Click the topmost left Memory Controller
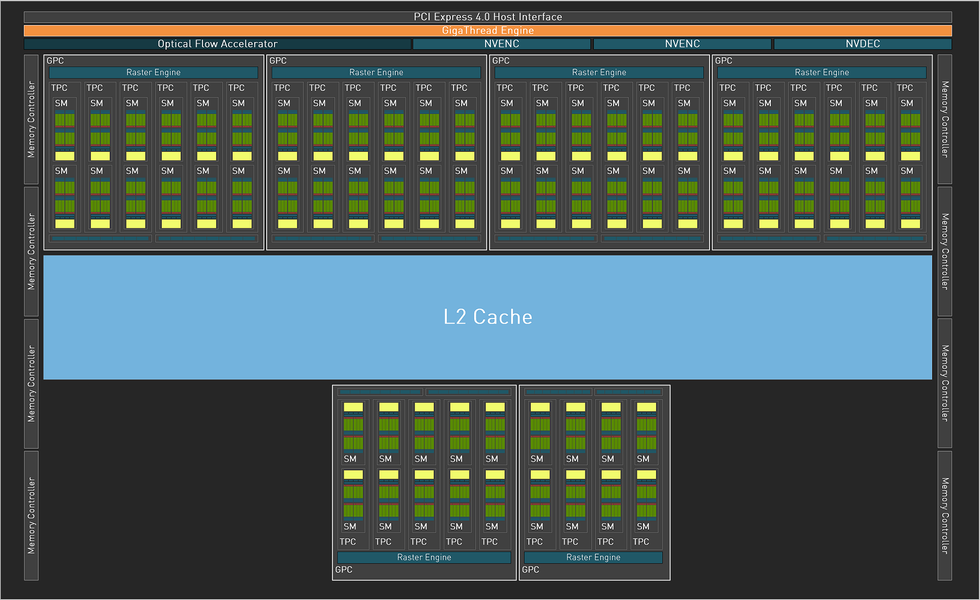 tap(31, 119)
